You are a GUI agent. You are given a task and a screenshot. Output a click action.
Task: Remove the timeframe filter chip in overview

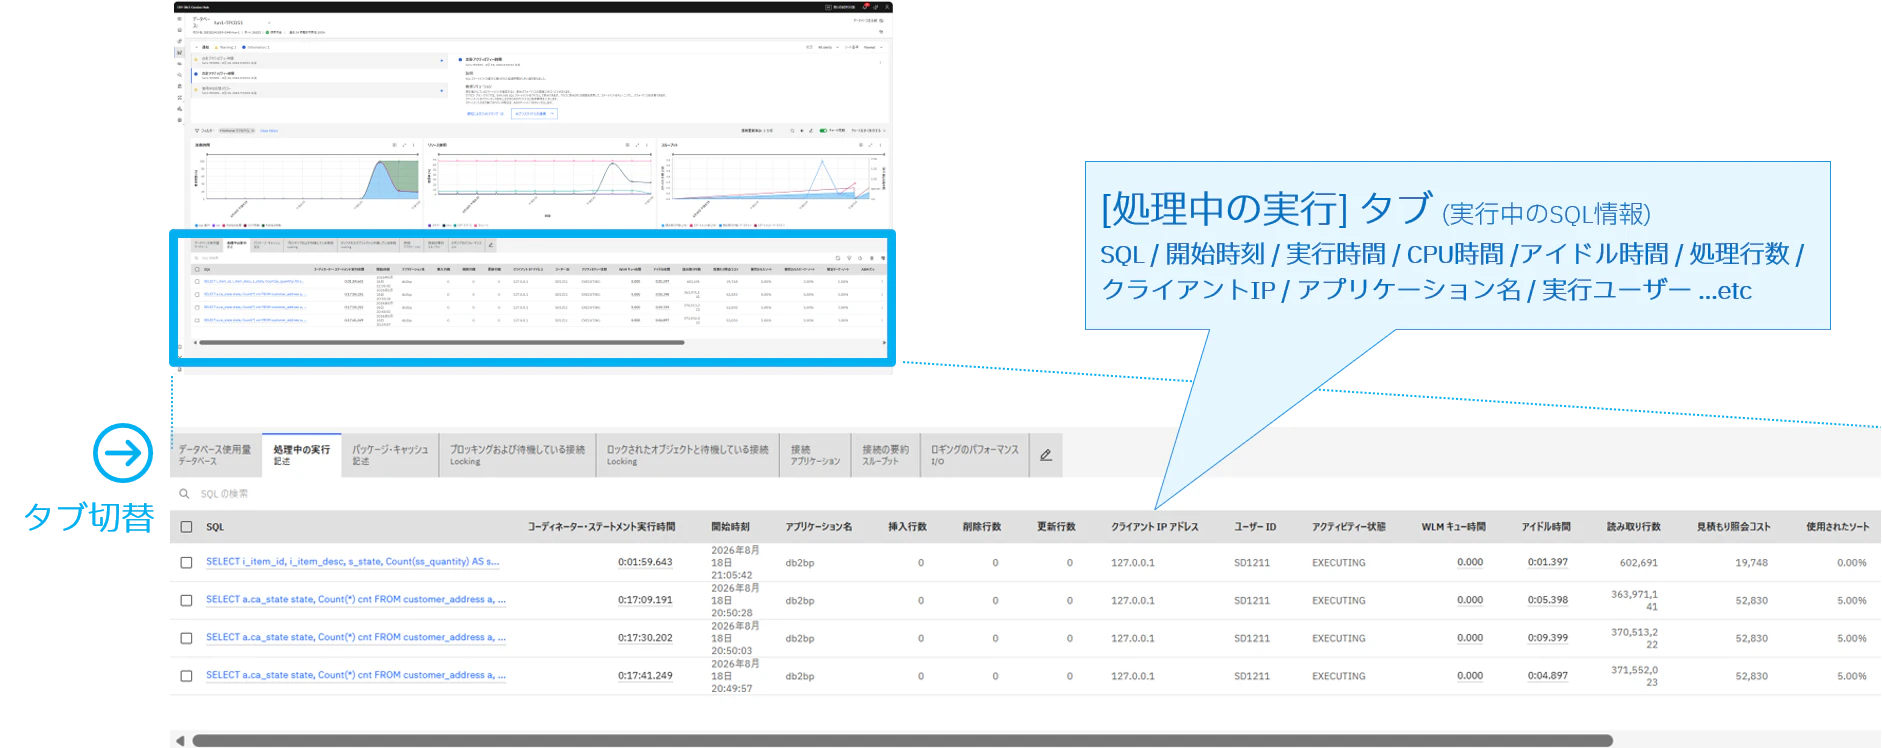click(252, 130)
